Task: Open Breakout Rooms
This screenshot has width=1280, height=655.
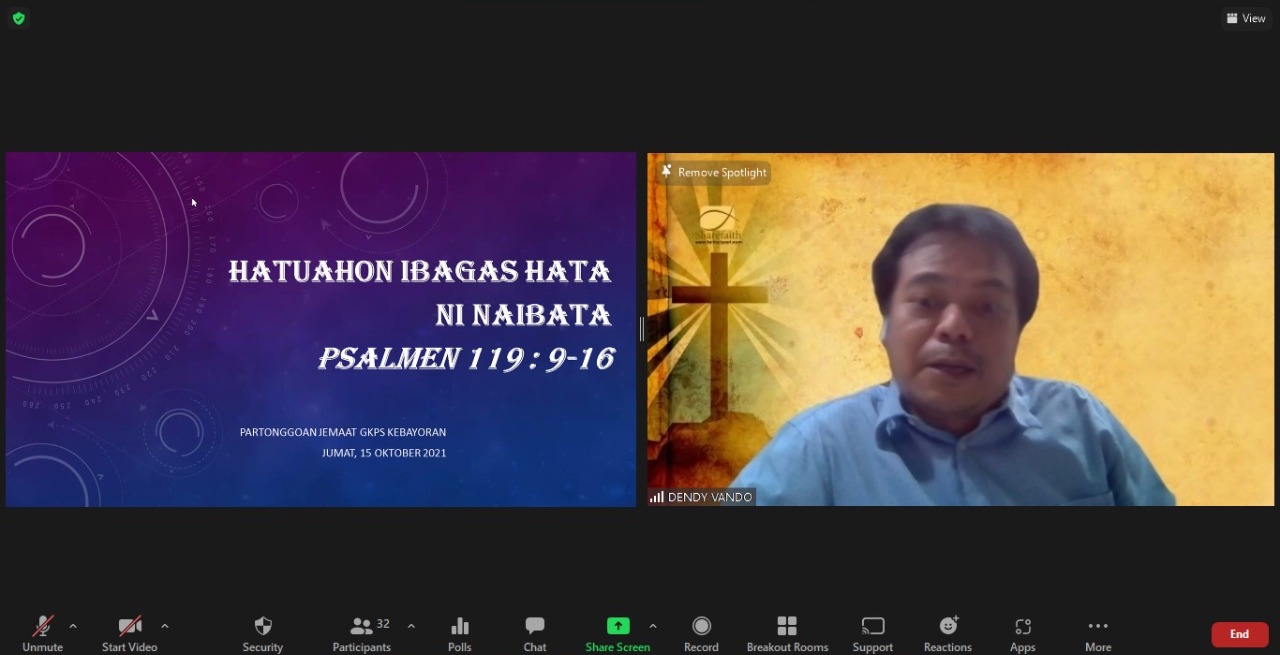Action: click(x=787, y=633)
